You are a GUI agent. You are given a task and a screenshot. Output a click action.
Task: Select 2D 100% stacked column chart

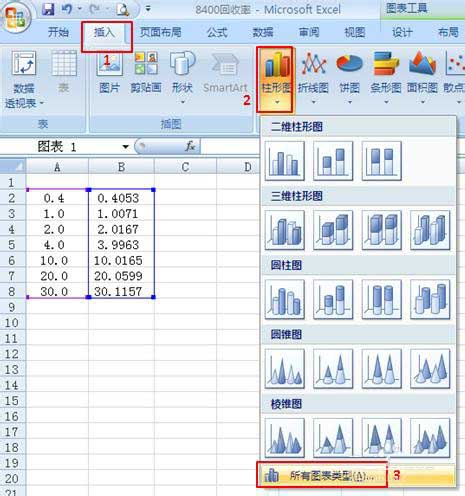382,161
